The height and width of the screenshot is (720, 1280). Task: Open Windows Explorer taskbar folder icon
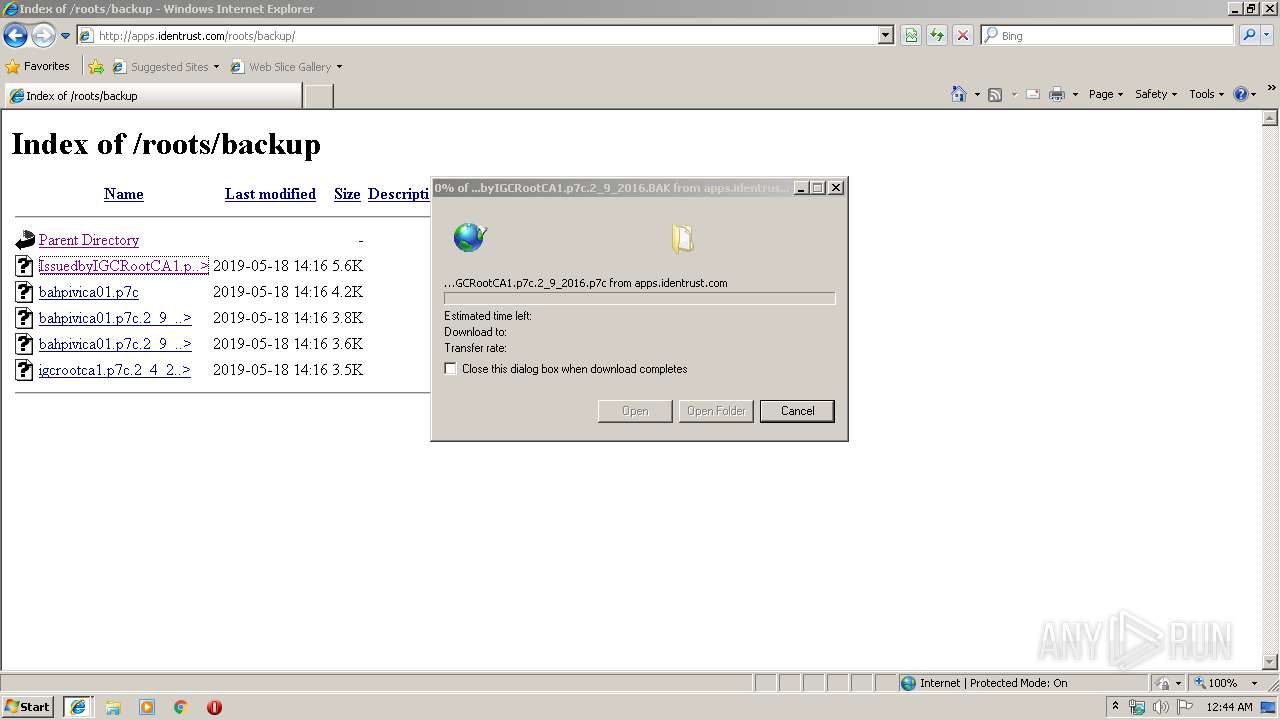click(113, 707)
